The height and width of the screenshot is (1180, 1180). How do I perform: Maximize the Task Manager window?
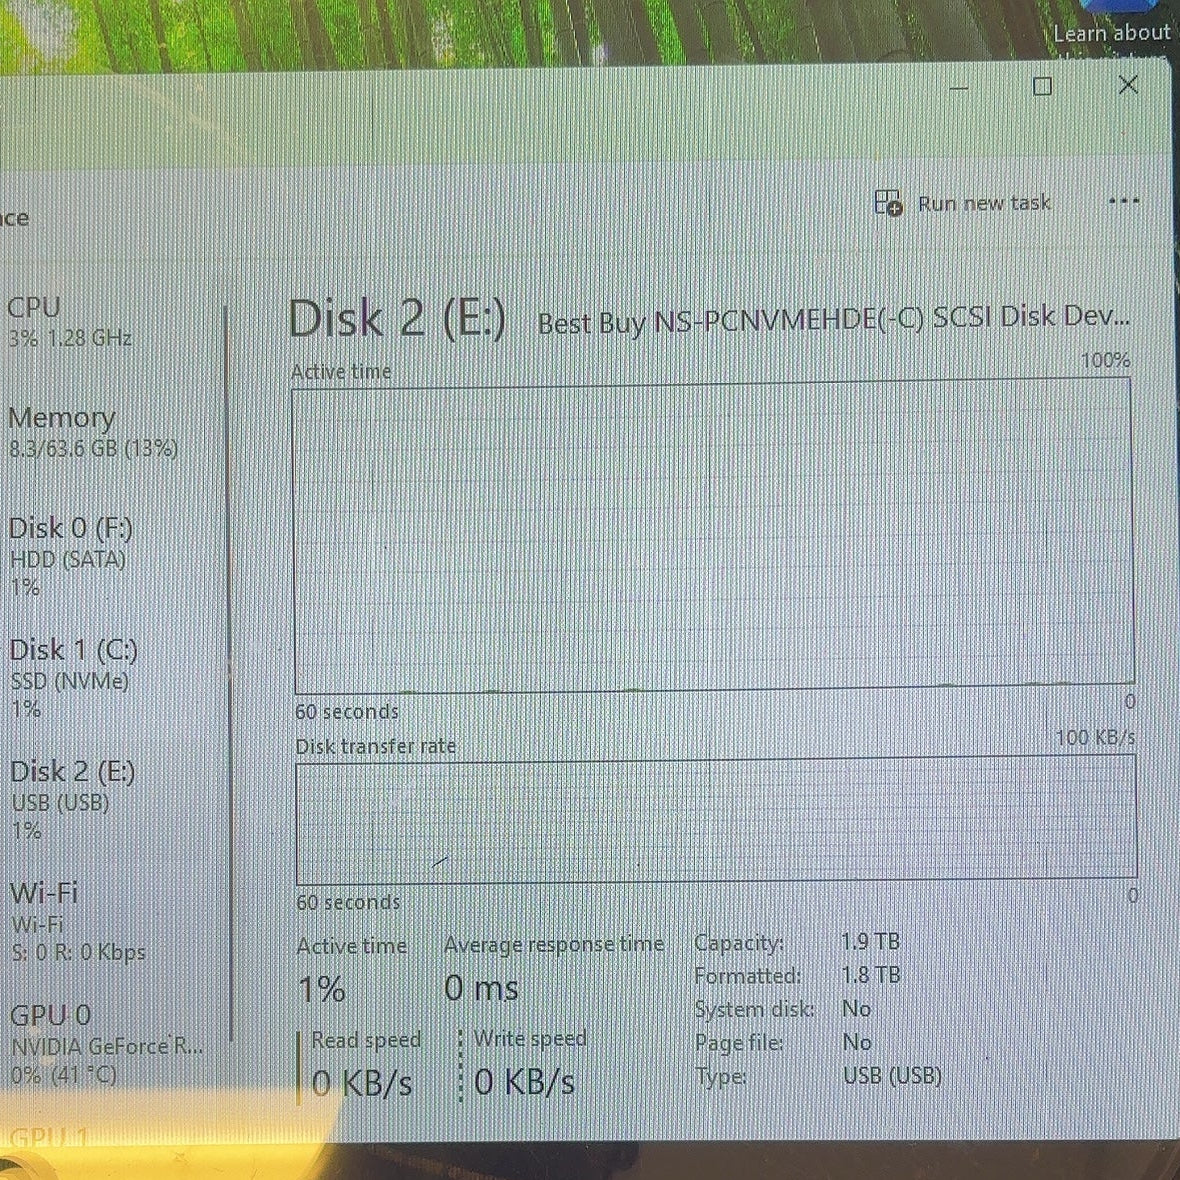click(x=1042, y=87)
